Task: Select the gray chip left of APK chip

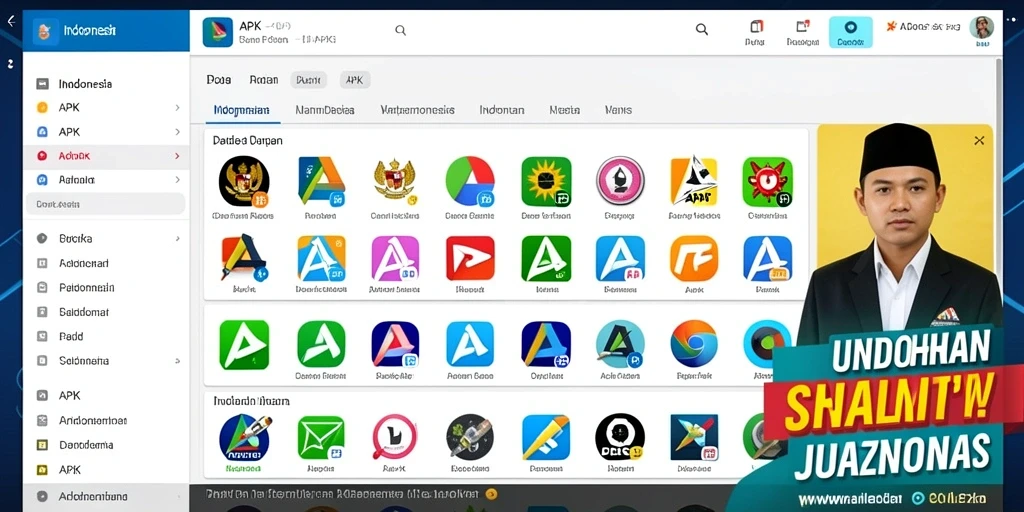Action: point(308,80)
